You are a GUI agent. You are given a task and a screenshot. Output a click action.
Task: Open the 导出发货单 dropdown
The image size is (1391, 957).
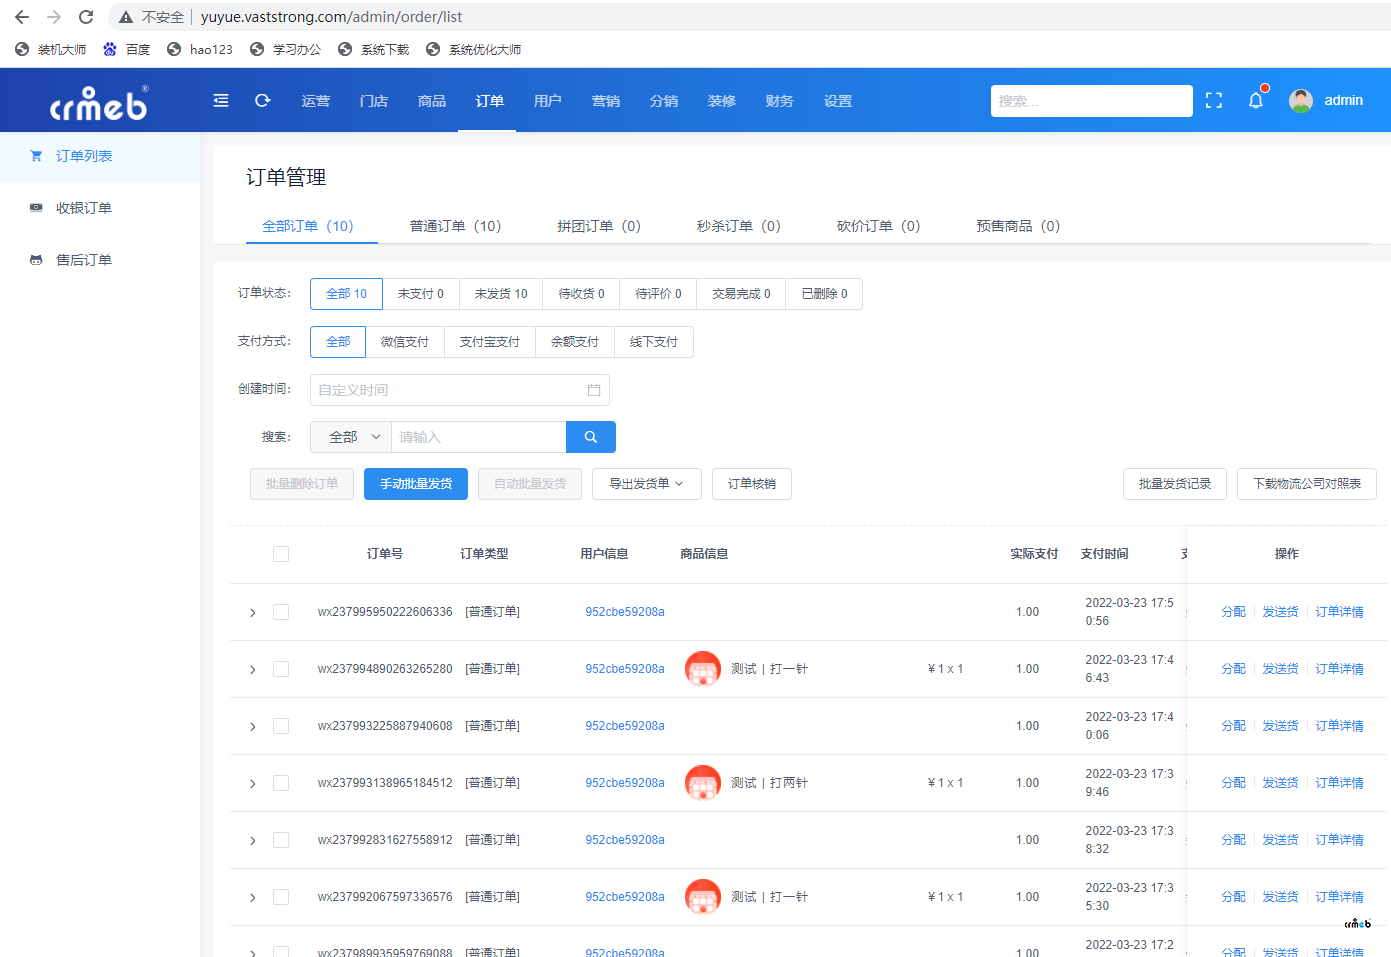click(647, 484)
